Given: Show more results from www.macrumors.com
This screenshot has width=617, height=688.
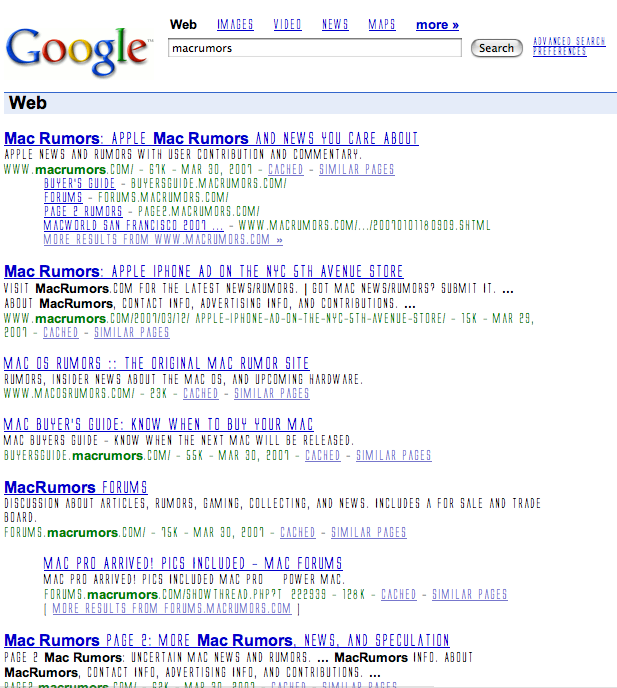Looking at the screenshot, I should (x=163, y=240).
